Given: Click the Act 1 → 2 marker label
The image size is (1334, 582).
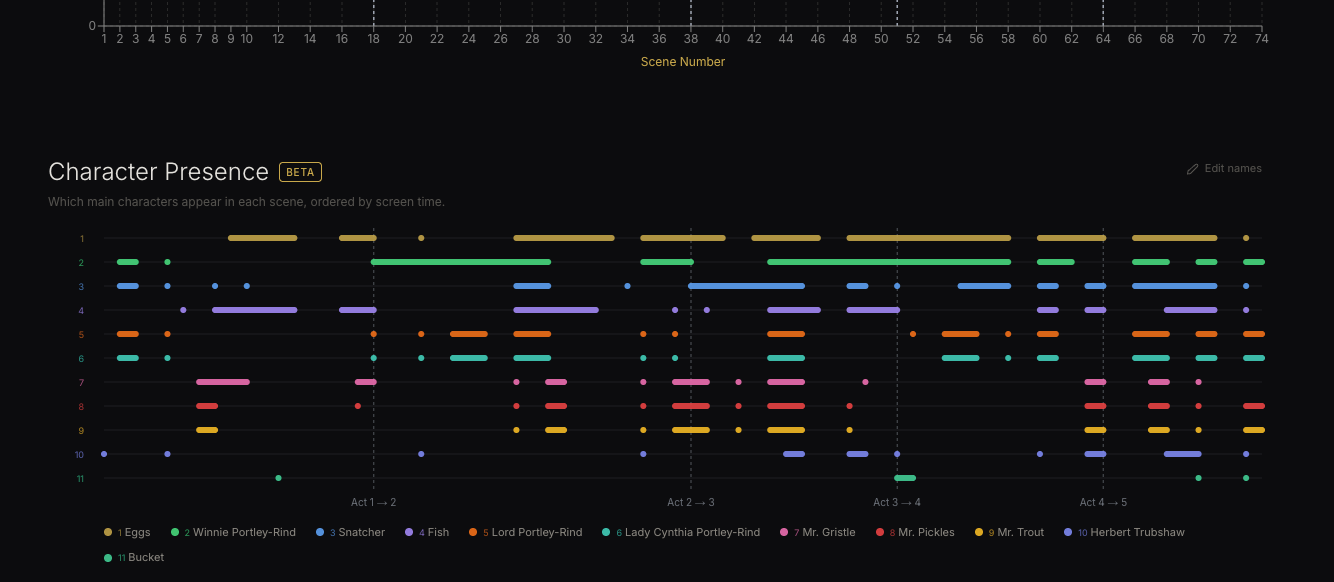Looking at the screenshot, I should [x=373, y=503].
